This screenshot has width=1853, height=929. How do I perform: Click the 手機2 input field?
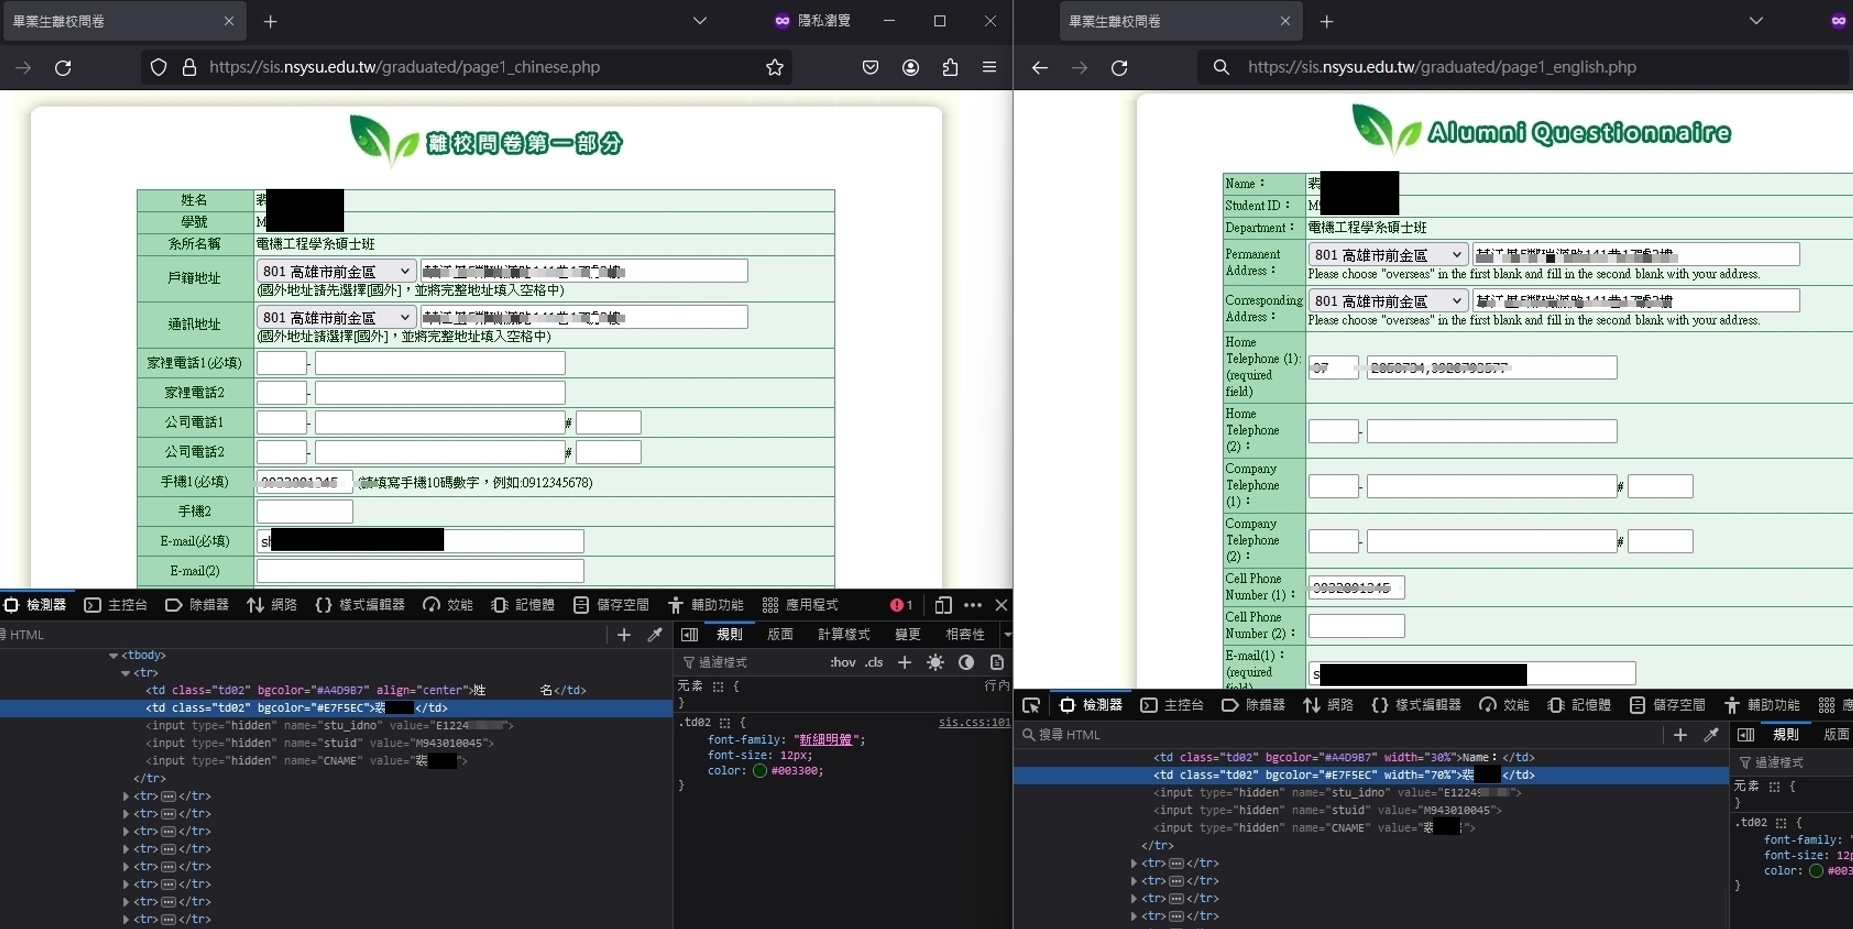coord(305,511)
